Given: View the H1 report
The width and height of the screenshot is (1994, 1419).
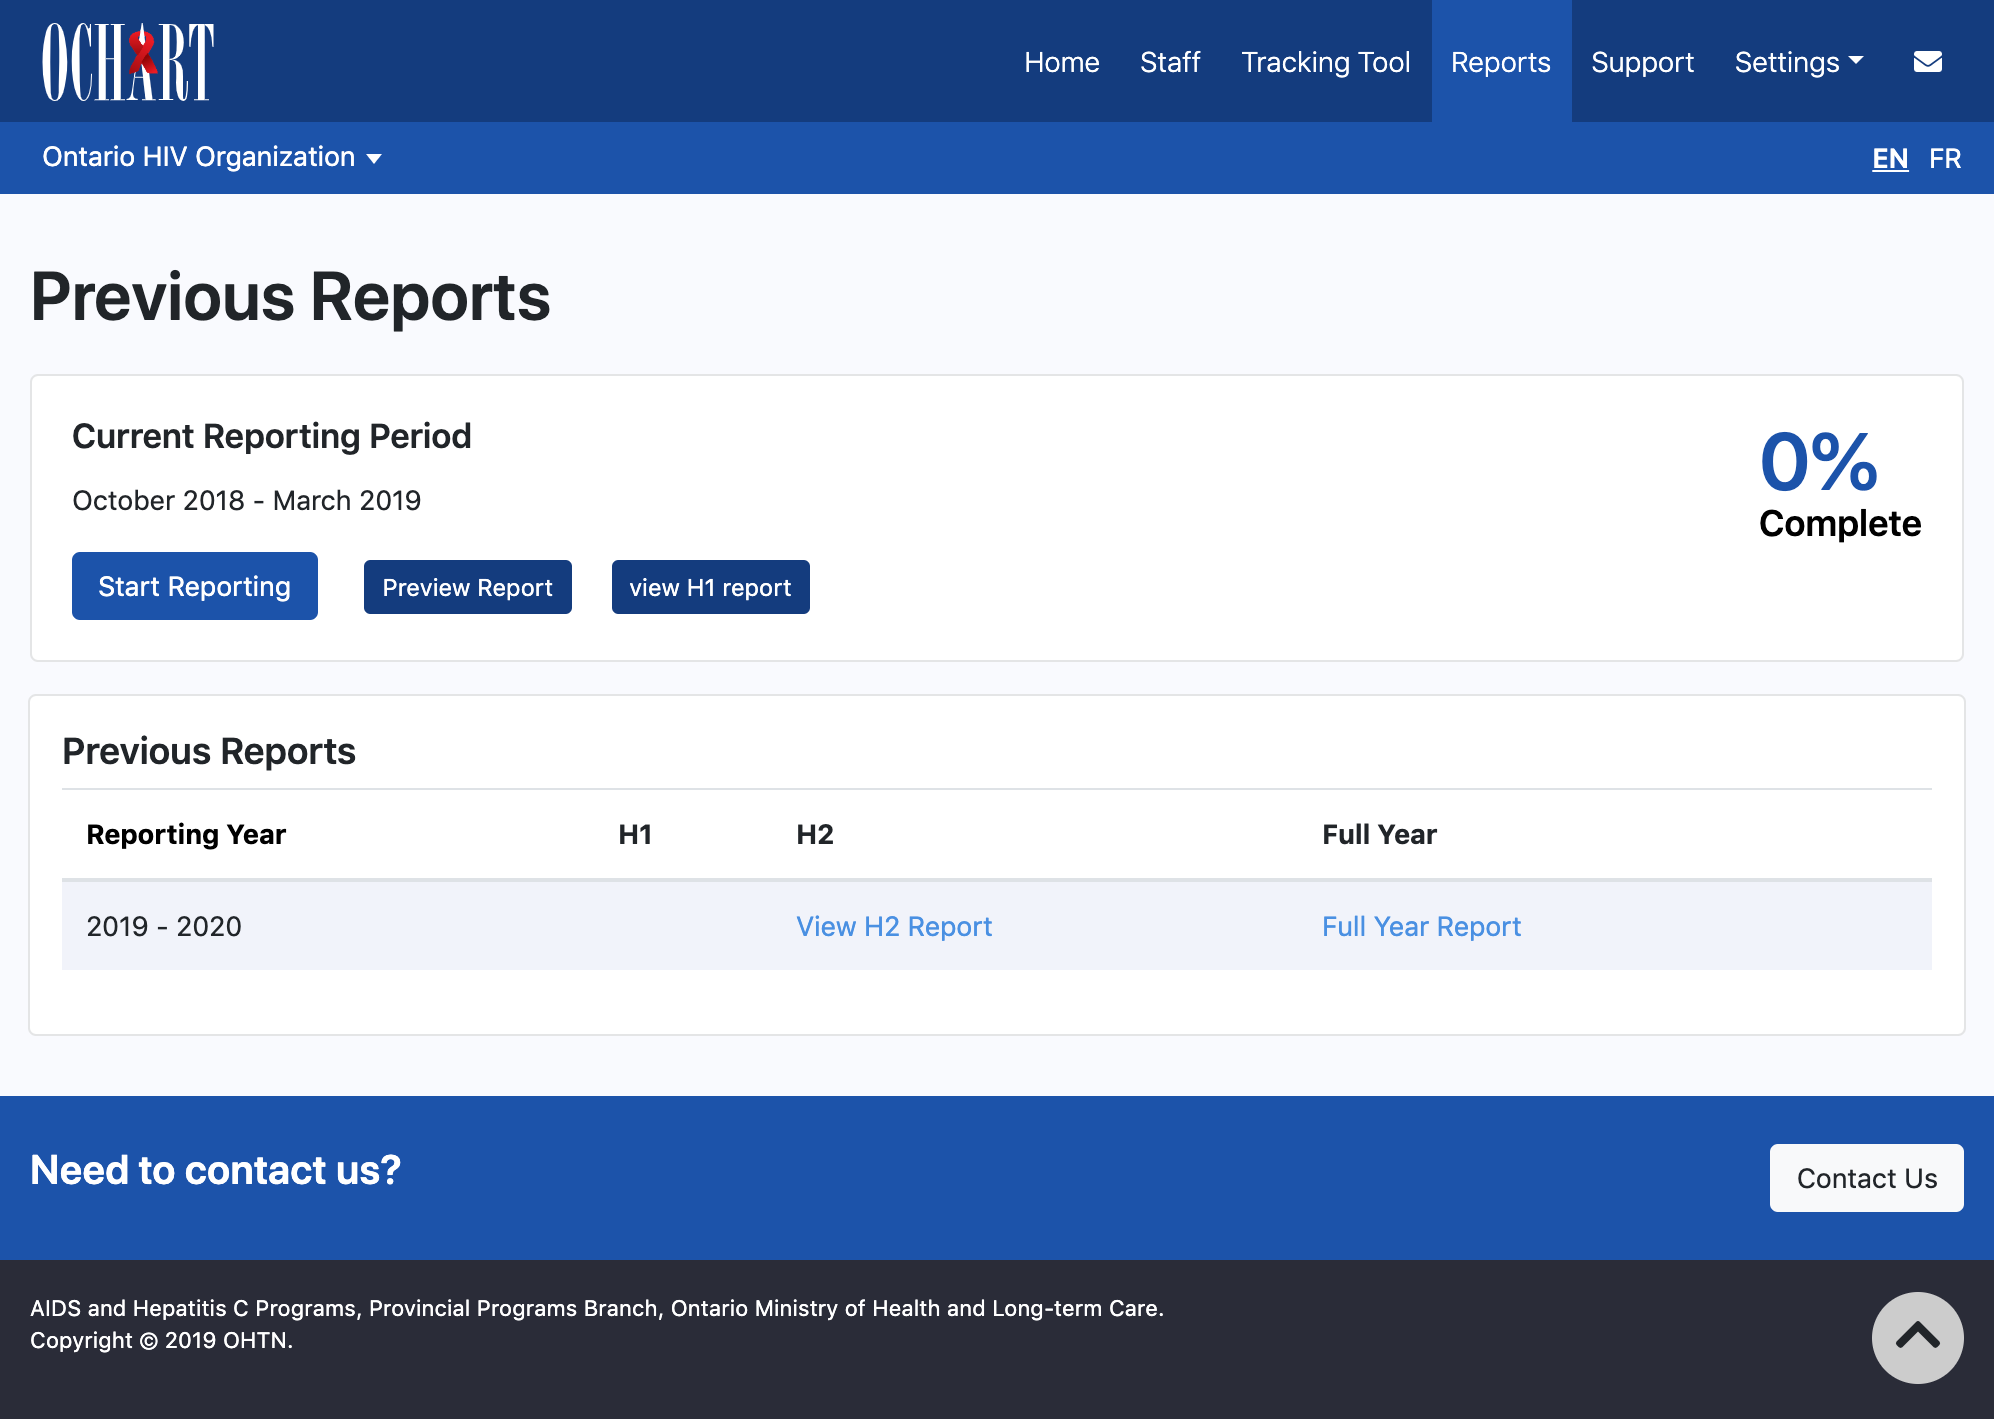Looking at the screenshot, I should coord(710,587).
